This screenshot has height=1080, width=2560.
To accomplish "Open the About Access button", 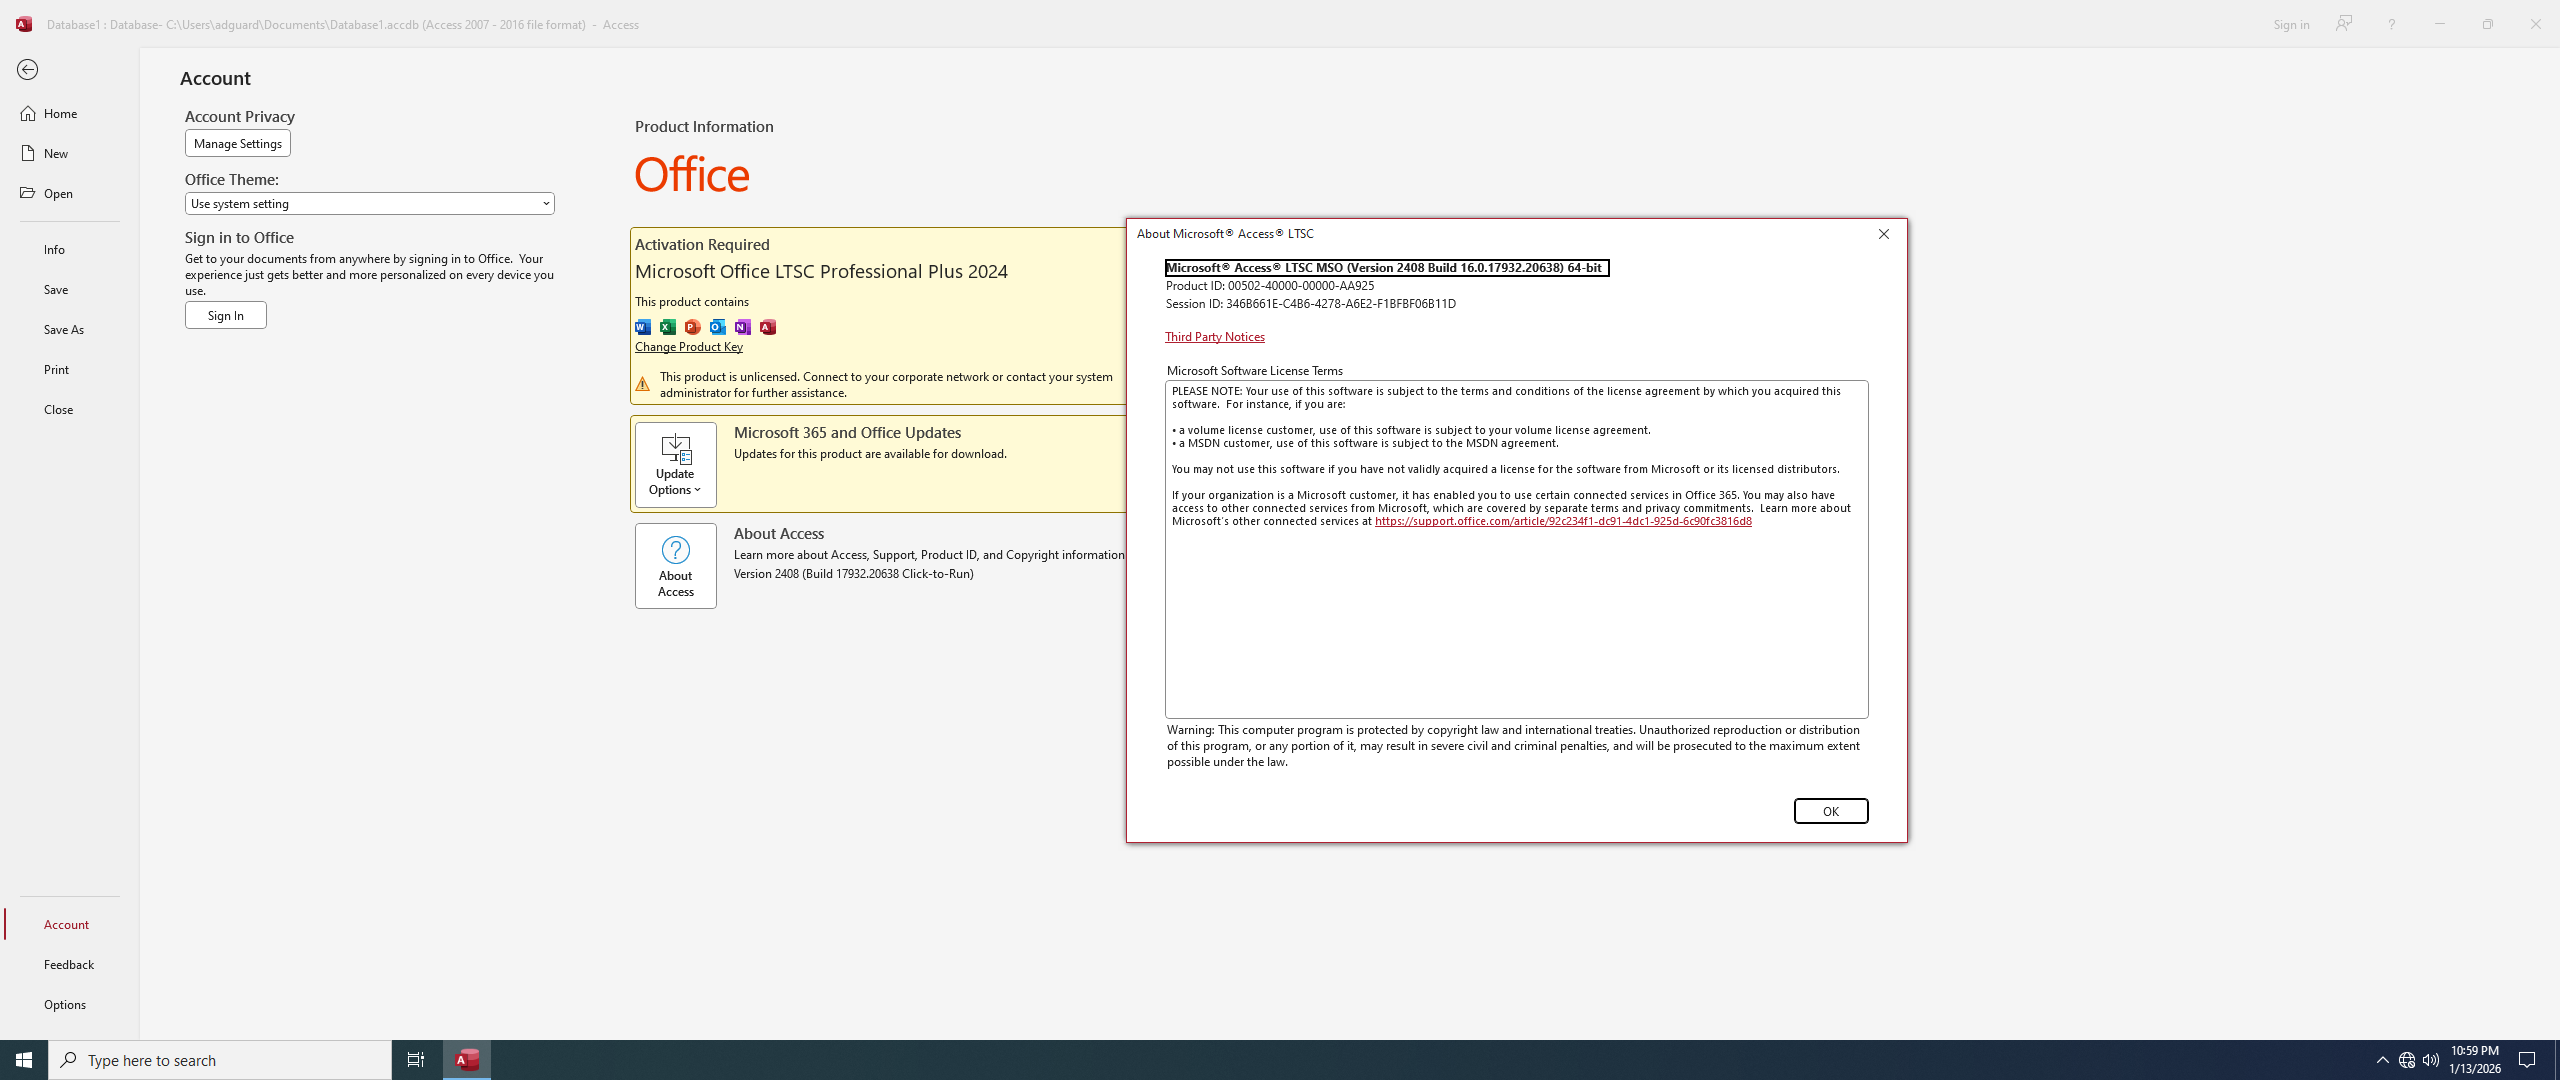I will click(x=675, y=565).
